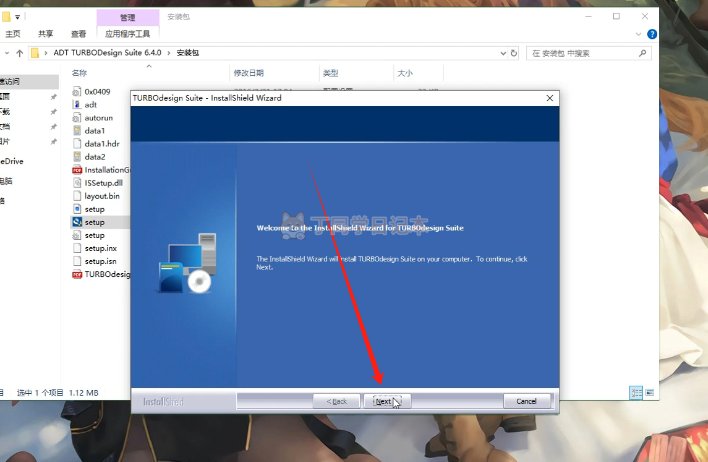Select the layout.bin file icon
The width and height of the screenshot is (708, 462).
pyautogui.click(x=76, y=196)
